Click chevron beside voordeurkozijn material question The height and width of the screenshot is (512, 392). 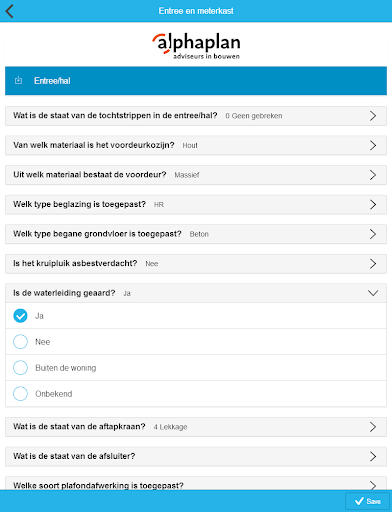373,145
